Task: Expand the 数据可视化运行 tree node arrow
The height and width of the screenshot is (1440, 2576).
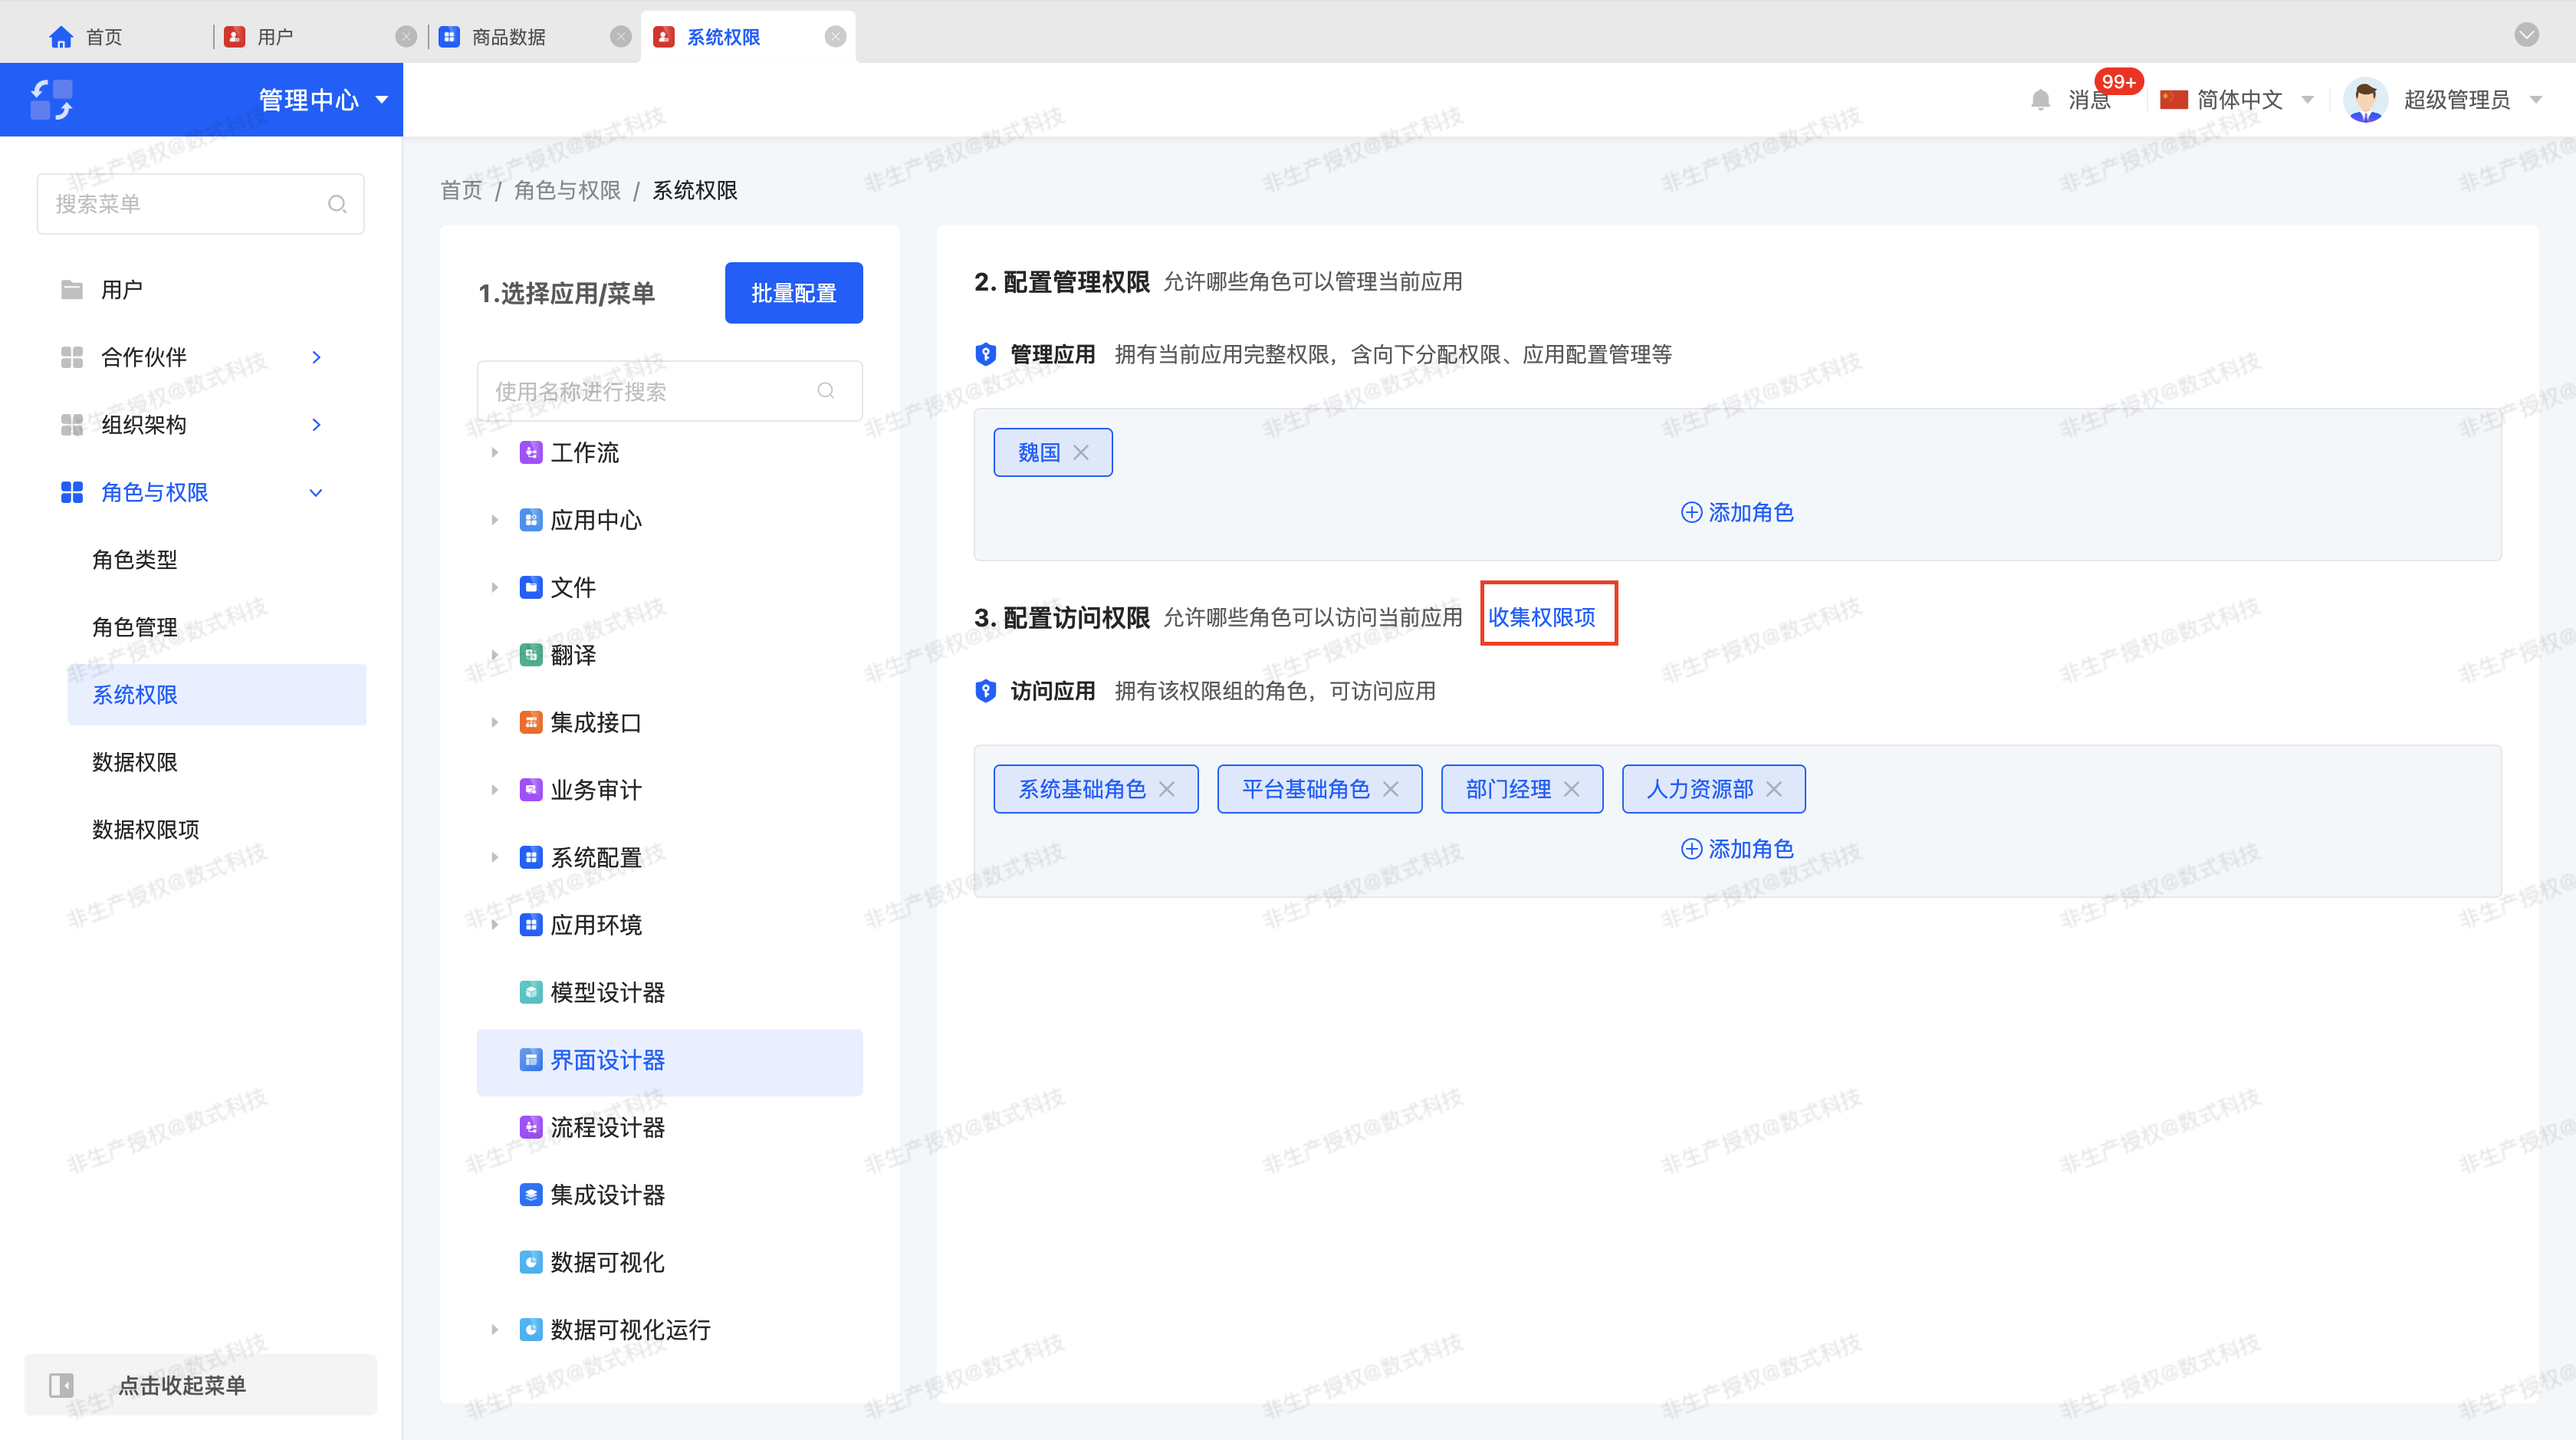Action: (494, 1330)
